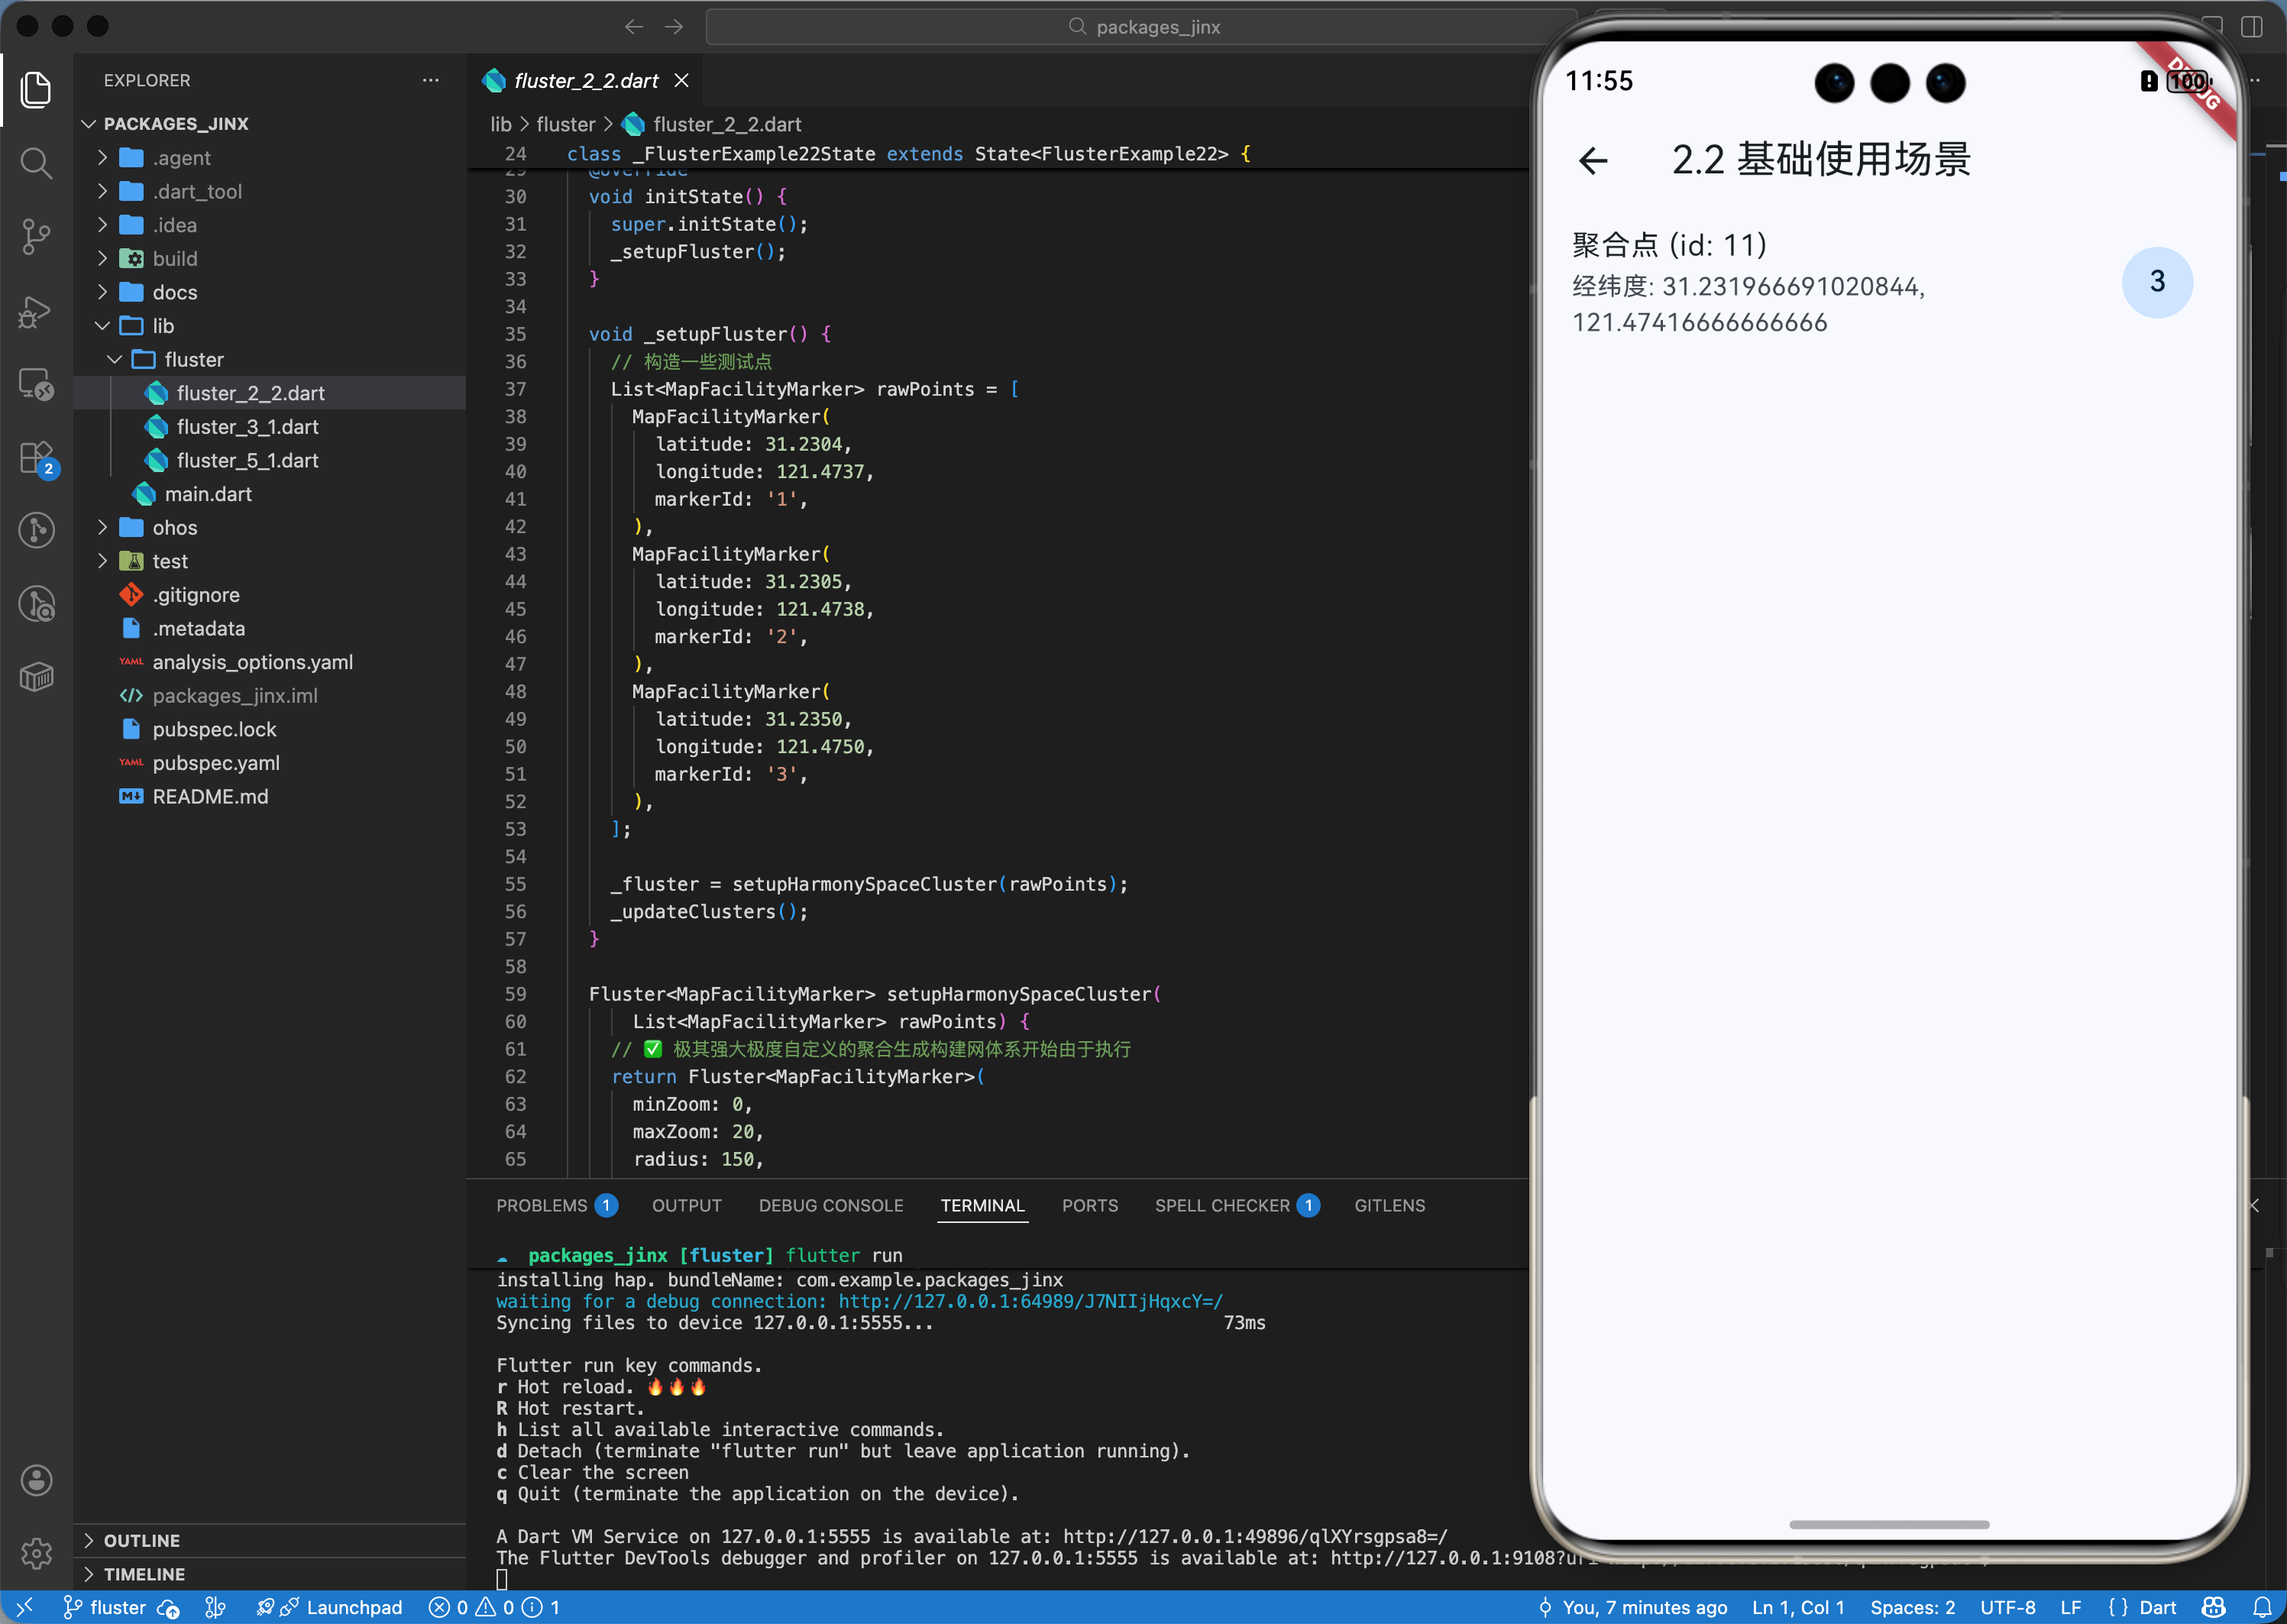Open the Remote Explorer icon
The image size is (2287, 1624).
point(36,384)
